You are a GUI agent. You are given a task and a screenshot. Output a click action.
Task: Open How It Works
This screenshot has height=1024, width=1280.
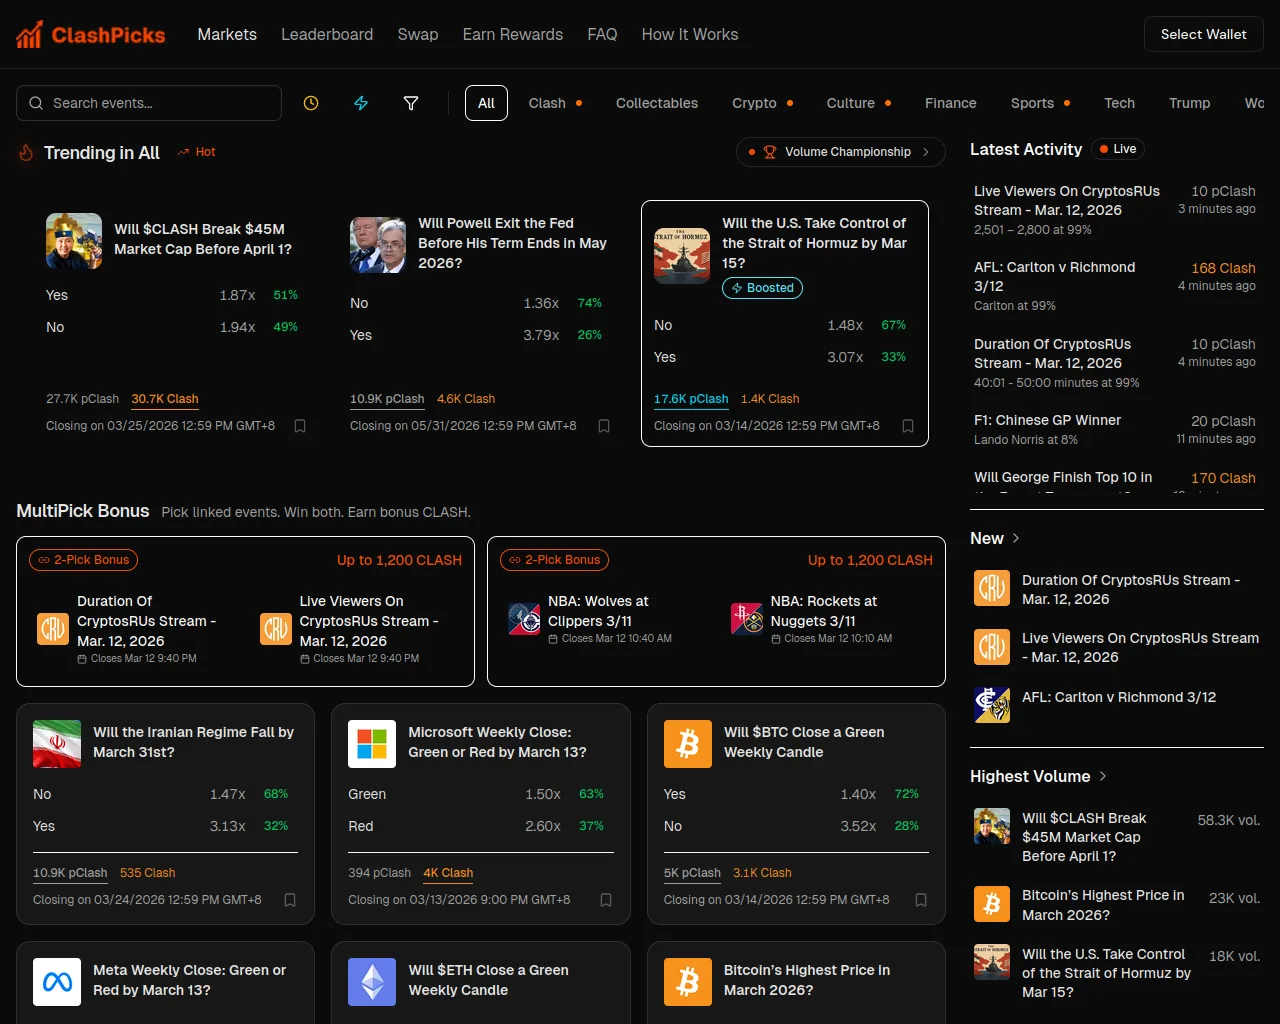690,34
